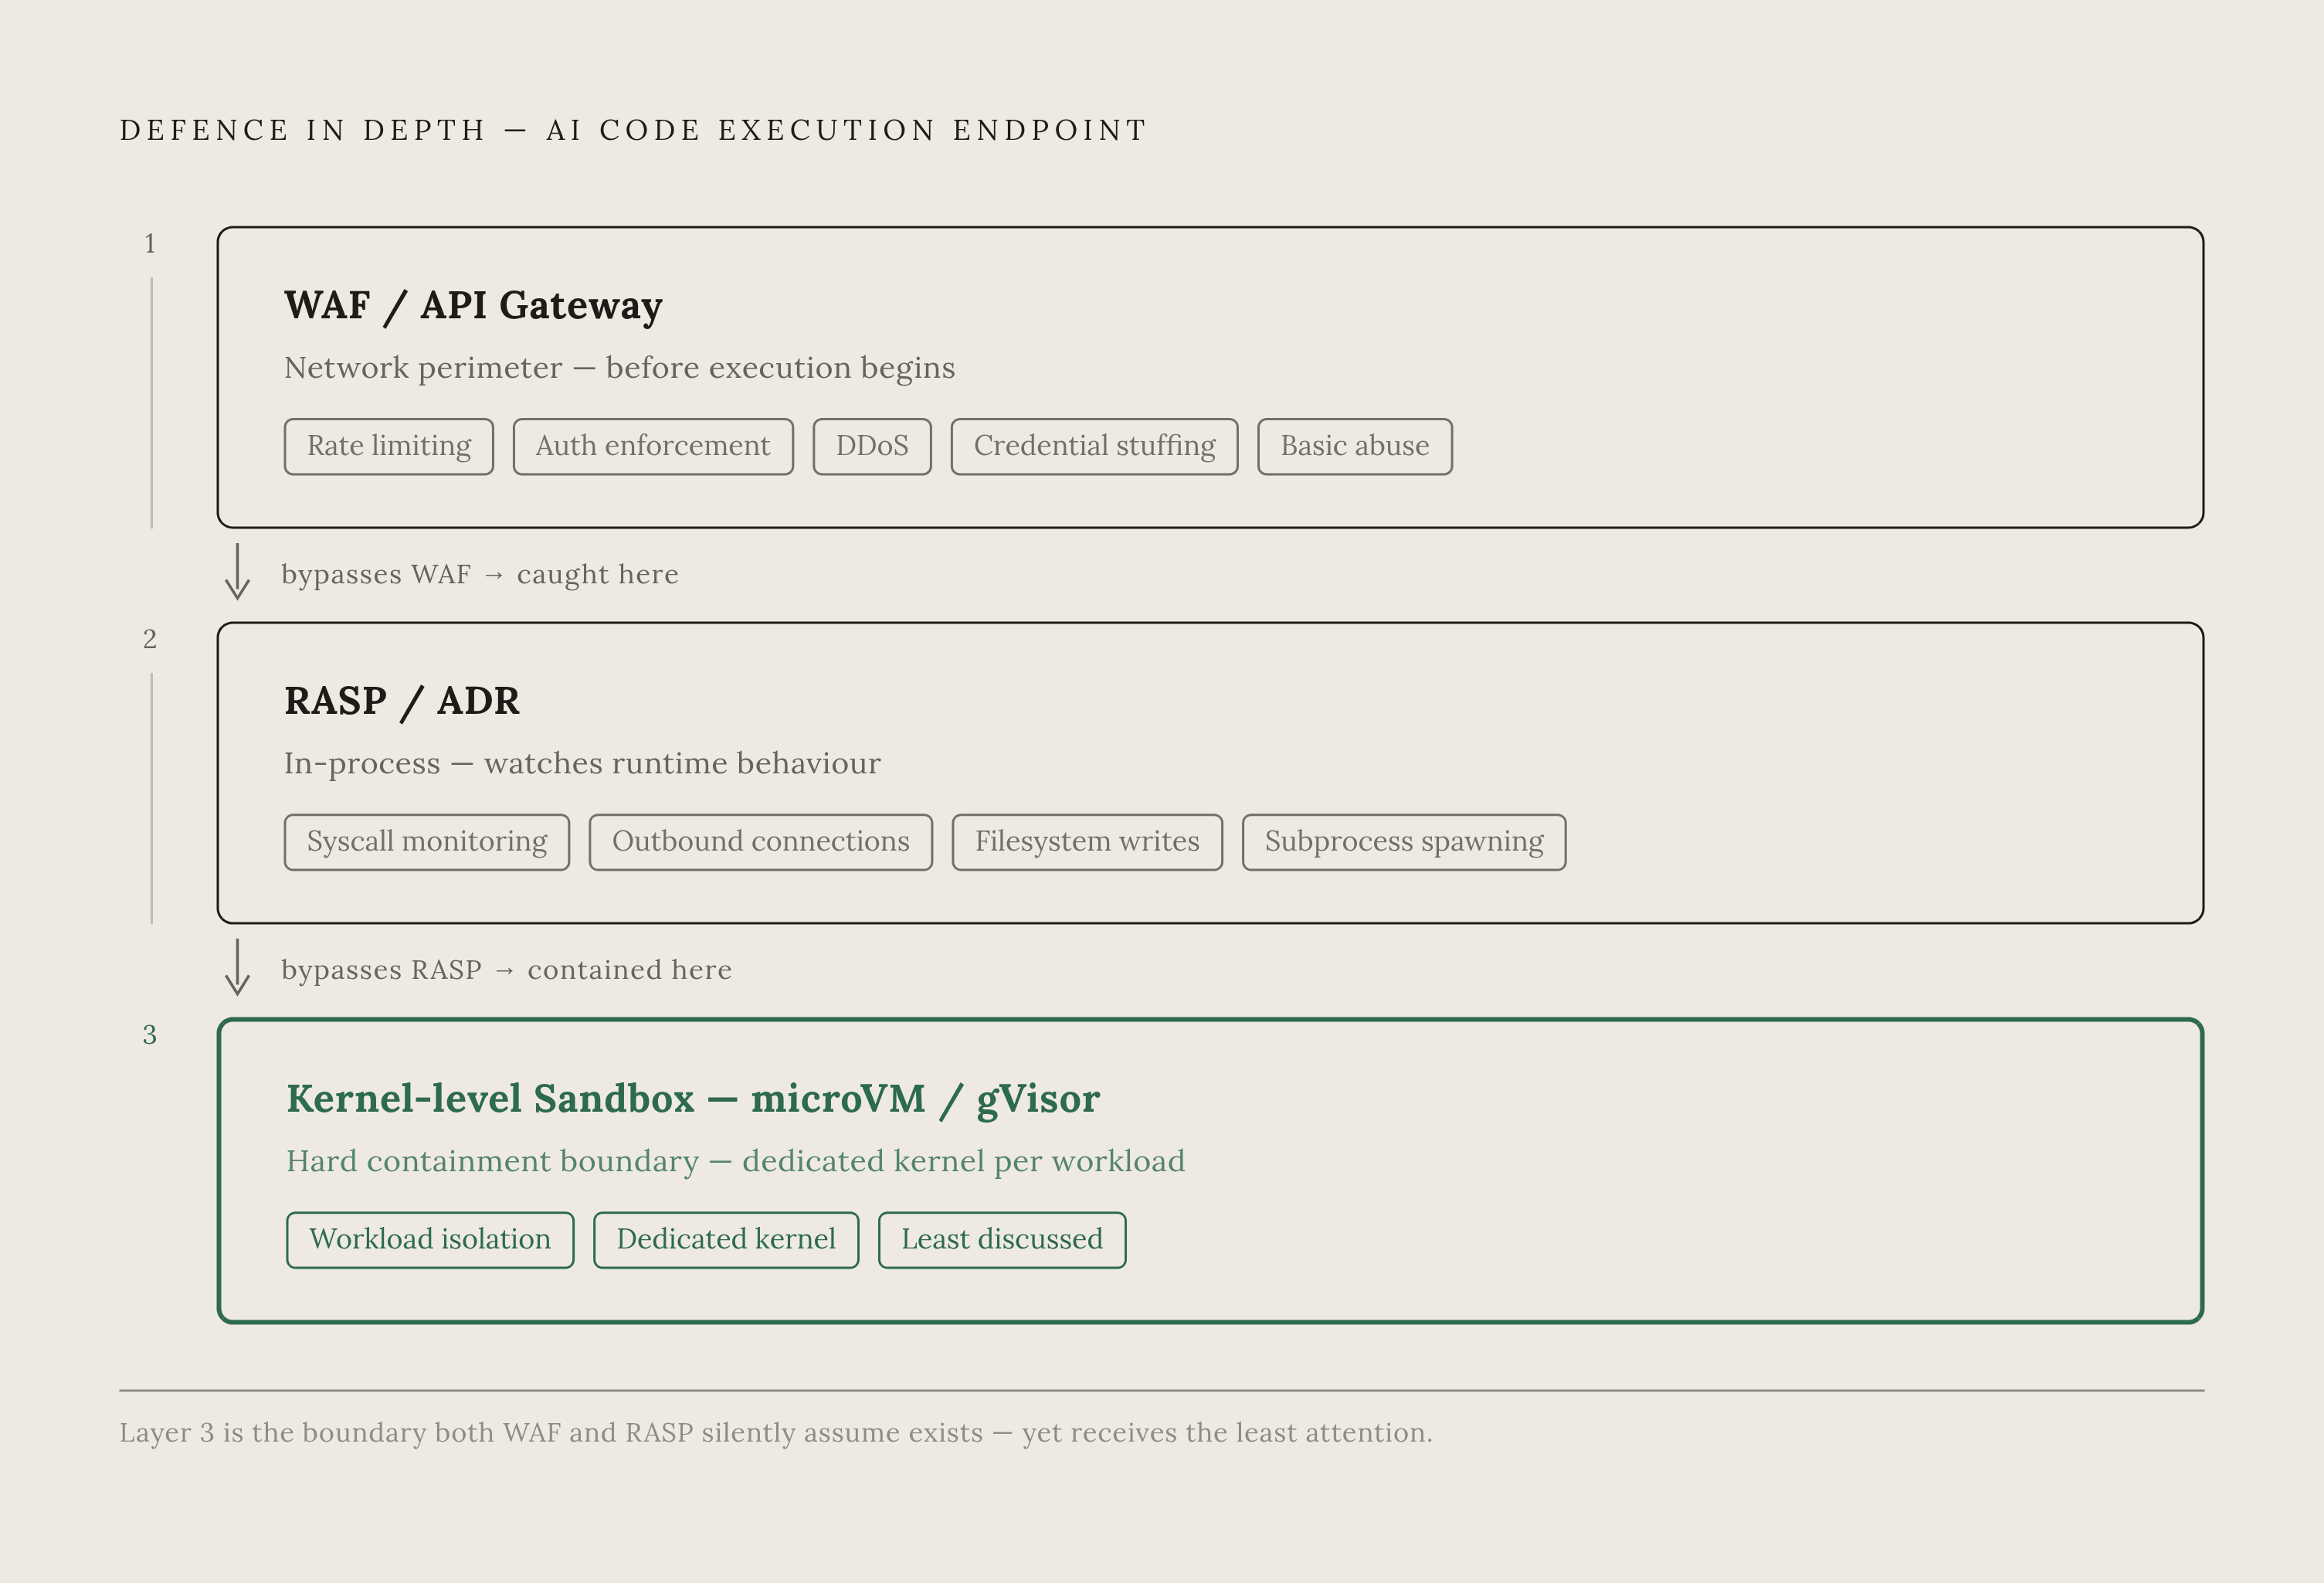This screenshot has width=2324, height=1583.
Task: Click the footer note about Layer 3
Action: pyautogui.click(x=776, y=1433)
